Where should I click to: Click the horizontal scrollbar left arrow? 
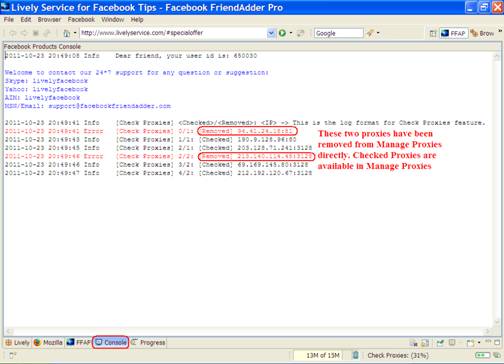coord(9,331)
